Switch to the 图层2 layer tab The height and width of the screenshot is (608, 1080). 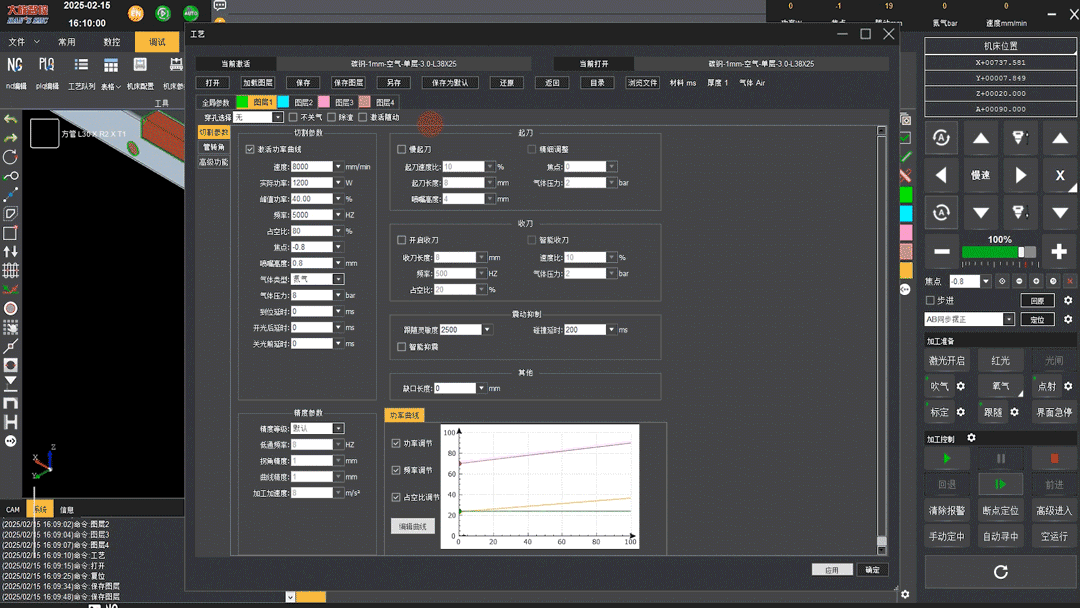tap(296, 102)
